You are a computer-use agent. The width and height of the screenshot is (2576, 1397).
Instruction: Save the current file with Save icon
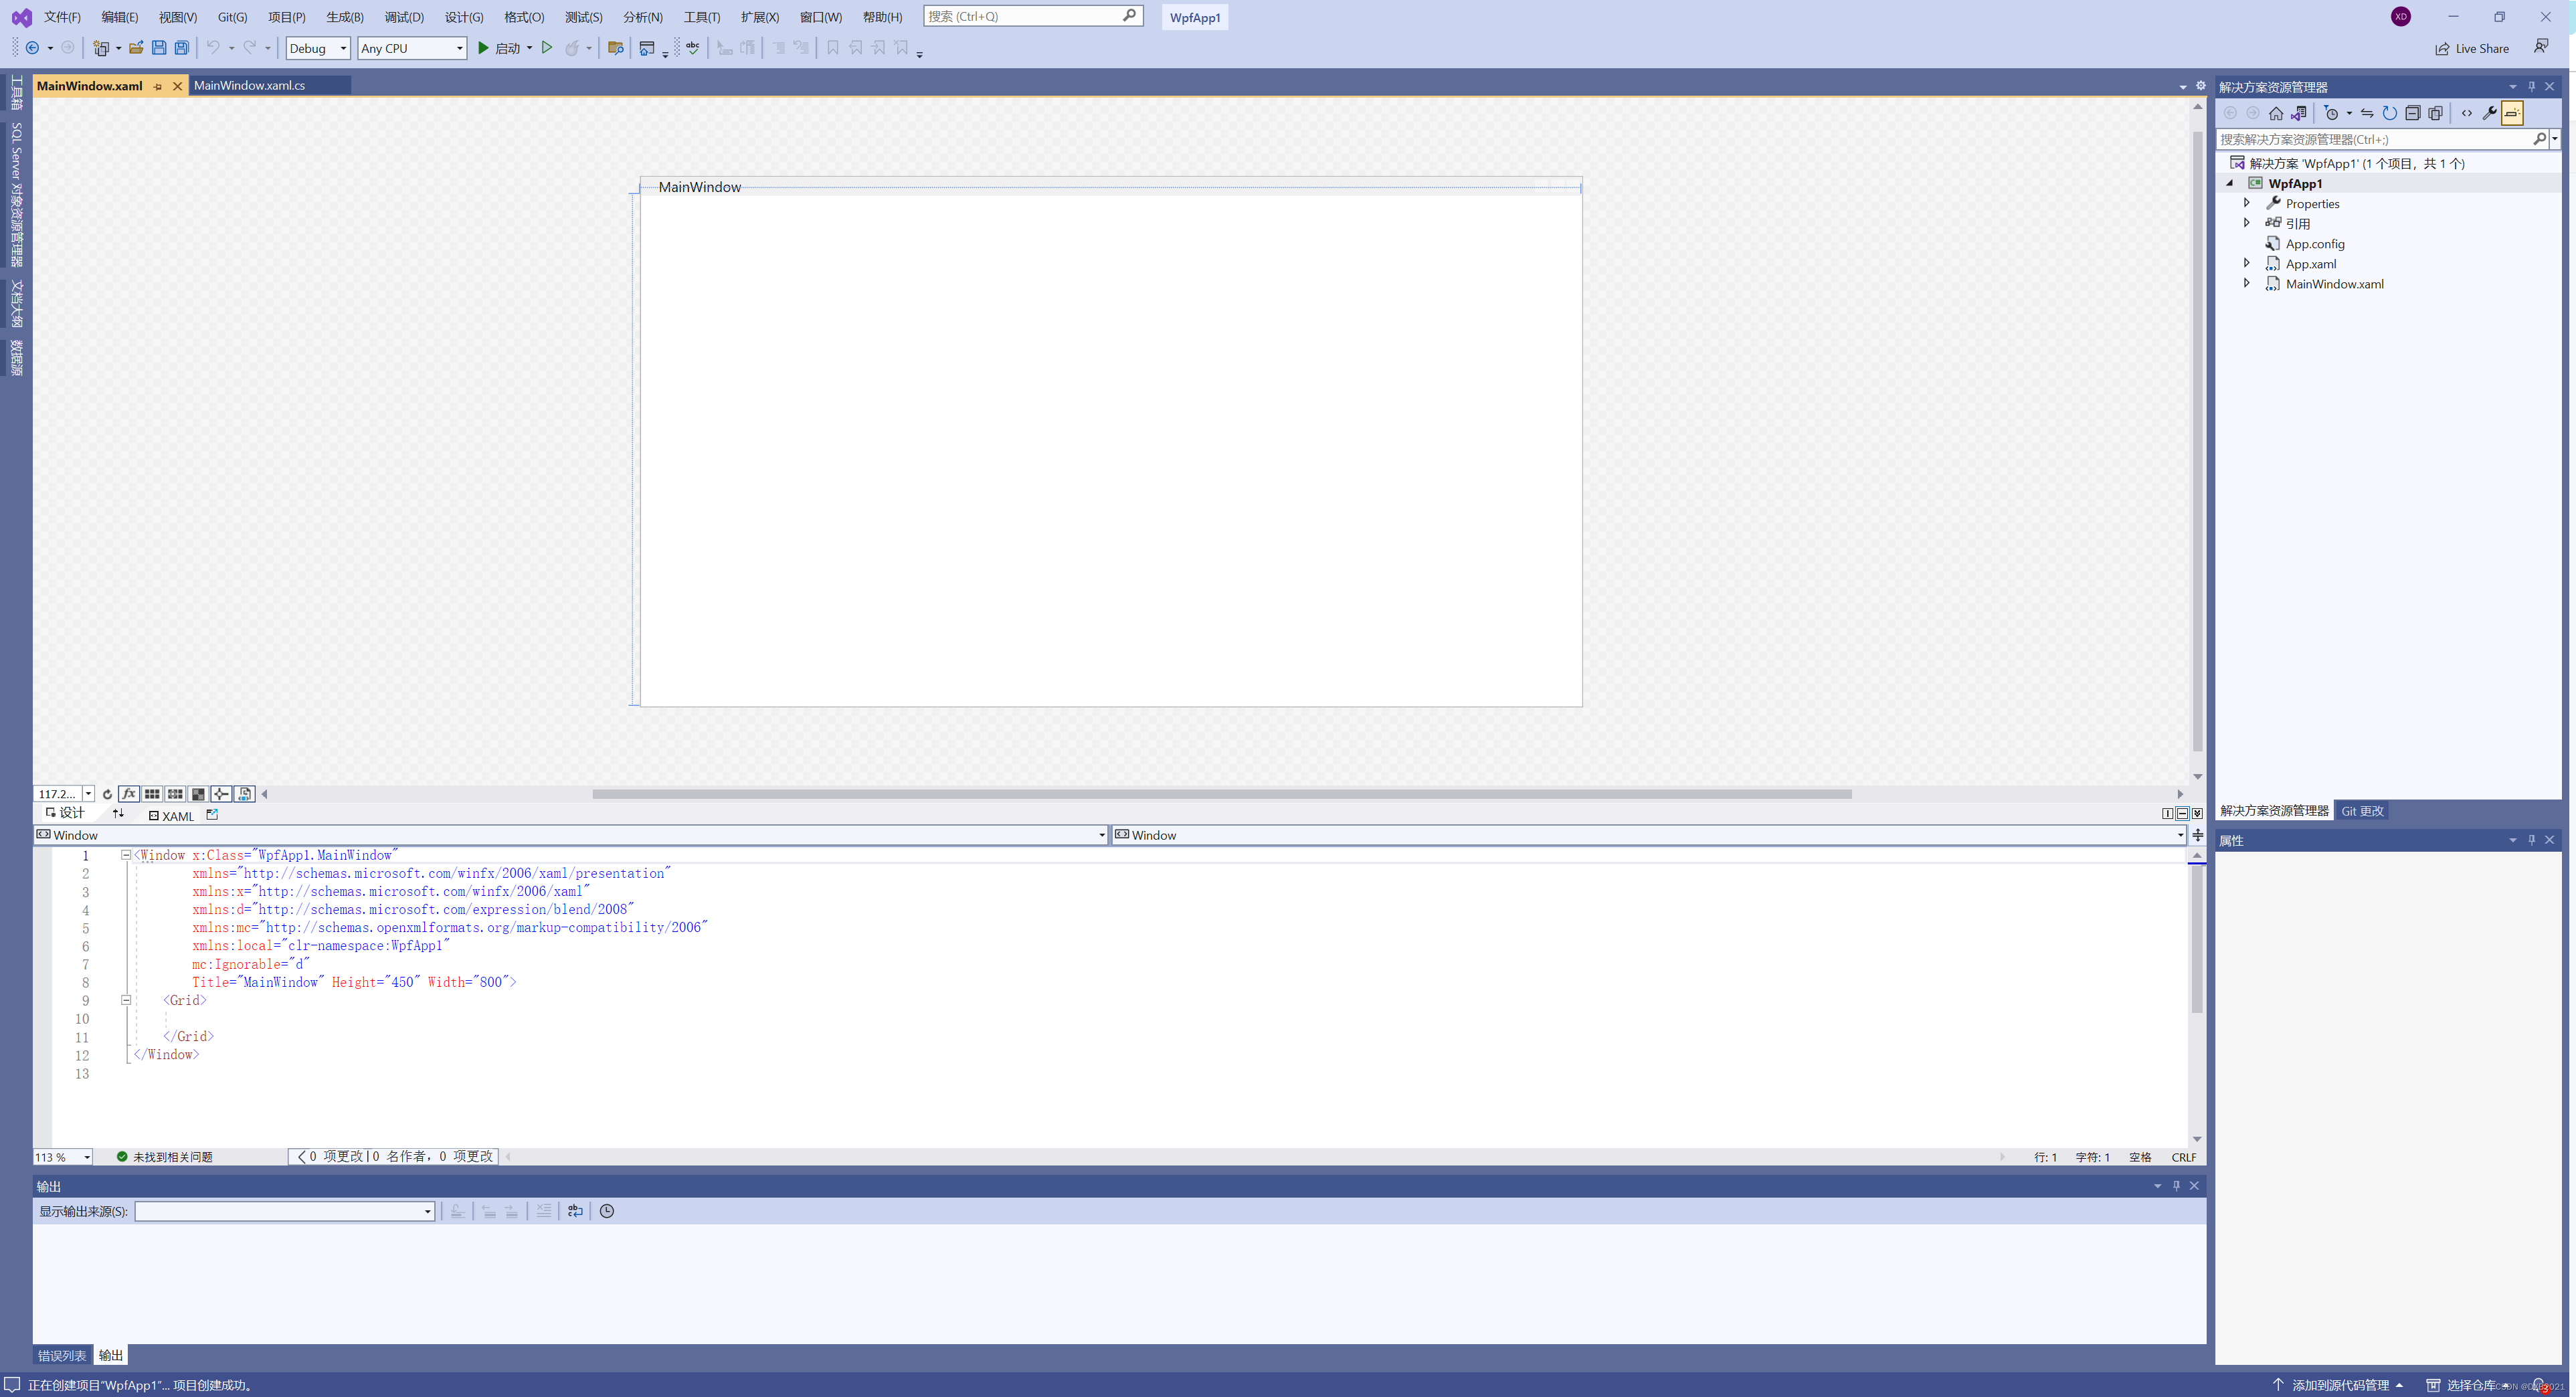tap(159, 48)
